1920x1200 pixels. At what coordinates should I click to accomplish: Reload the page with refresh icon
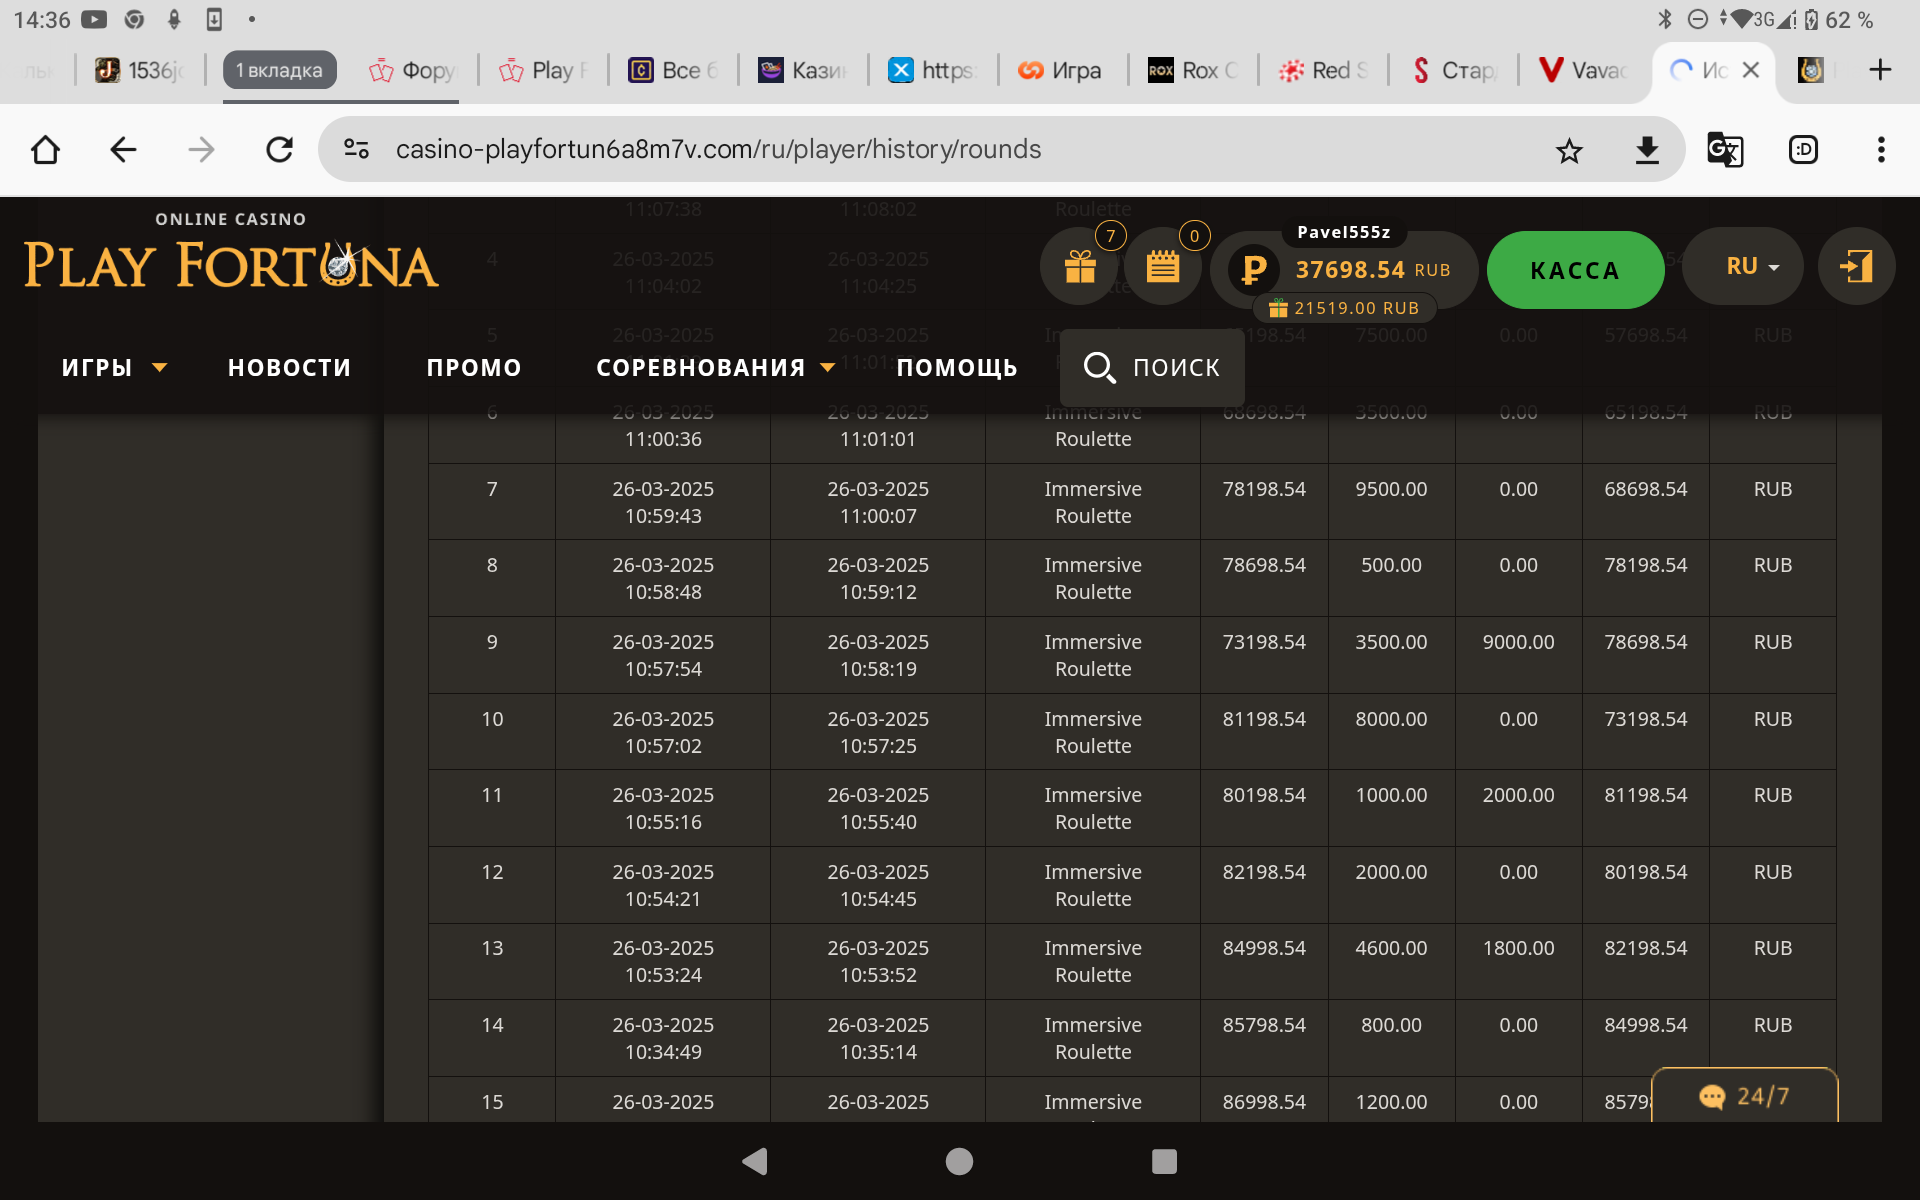pyautogui.click(x=279, y=150)
